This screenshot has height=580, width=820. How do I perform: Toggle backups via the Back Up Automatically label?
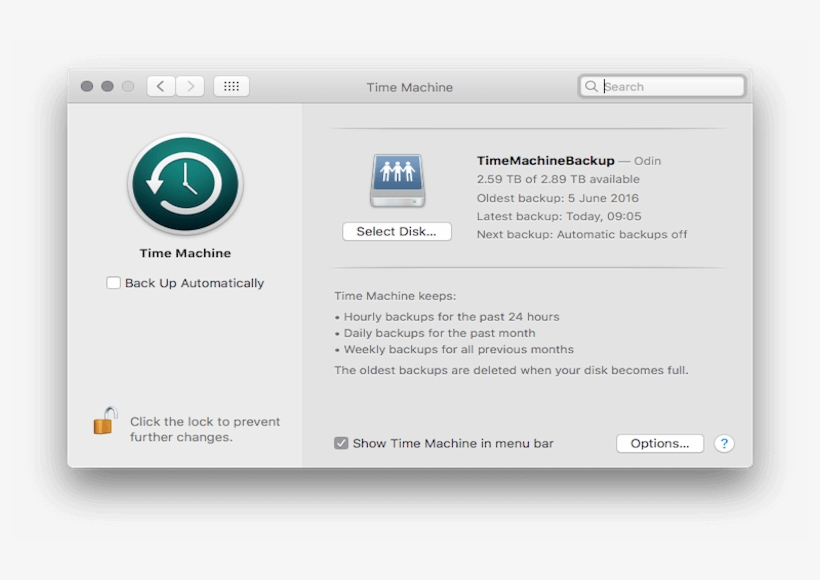195,283
